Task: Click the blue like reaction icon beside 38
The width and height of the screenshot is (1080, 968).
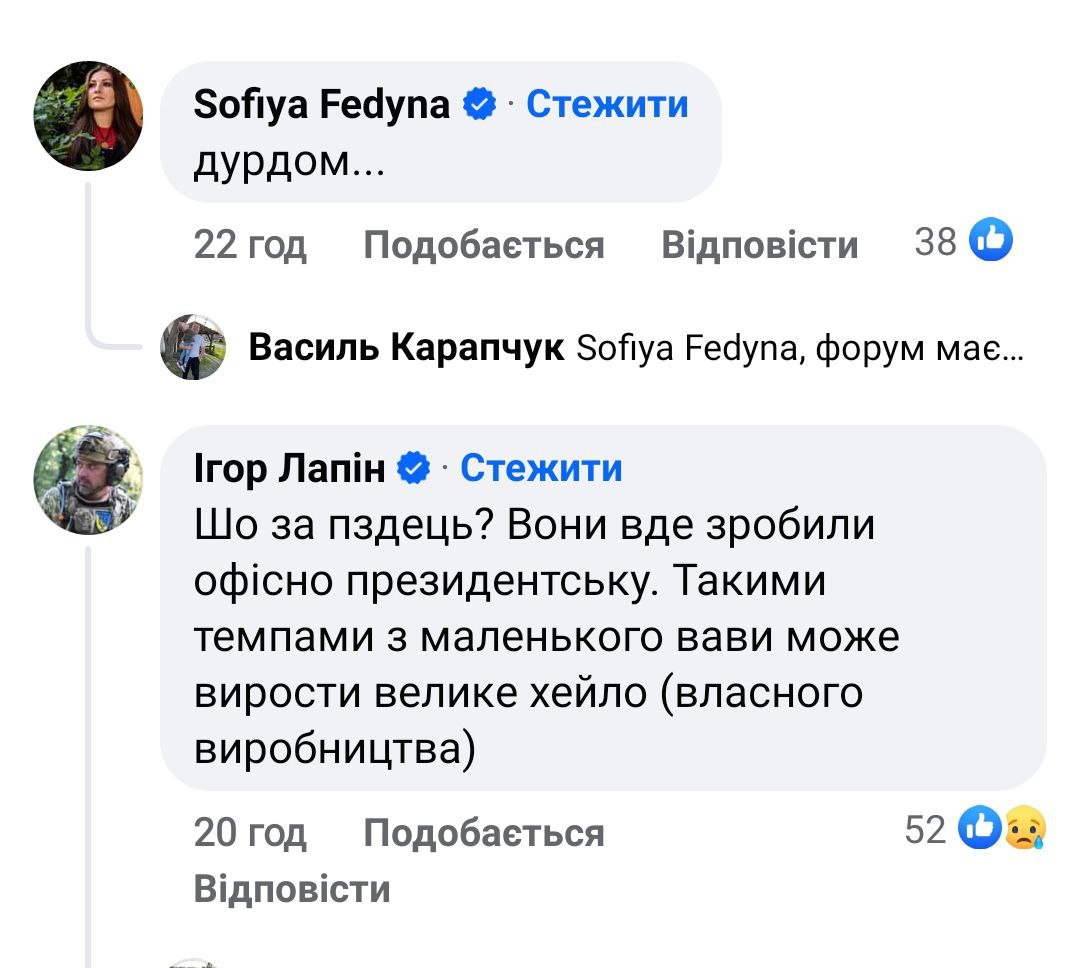Action: click(992, 241)
